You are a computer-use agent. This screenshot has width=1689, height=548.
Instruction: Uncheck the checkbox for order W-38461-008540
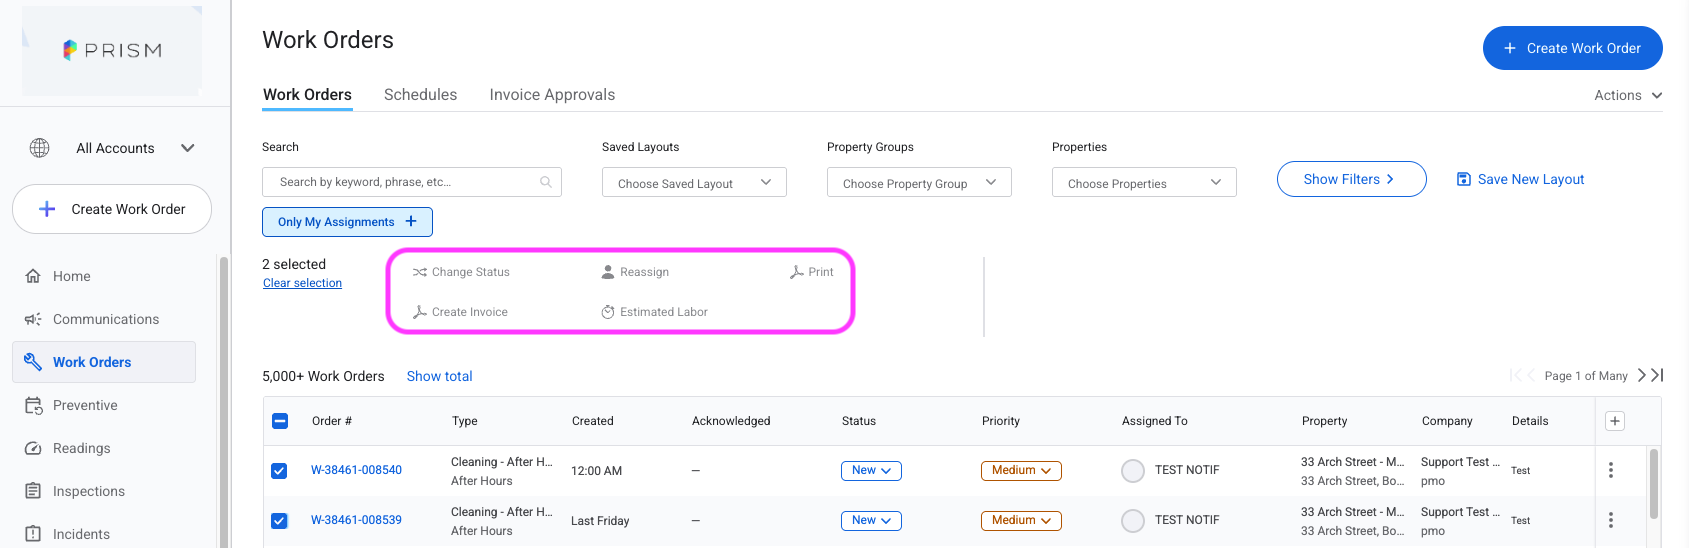(x=279, y=471)
